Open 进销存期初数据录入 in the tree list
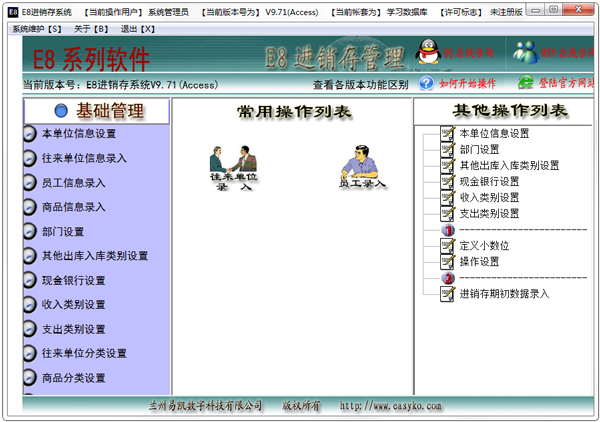 coord(504,294)
